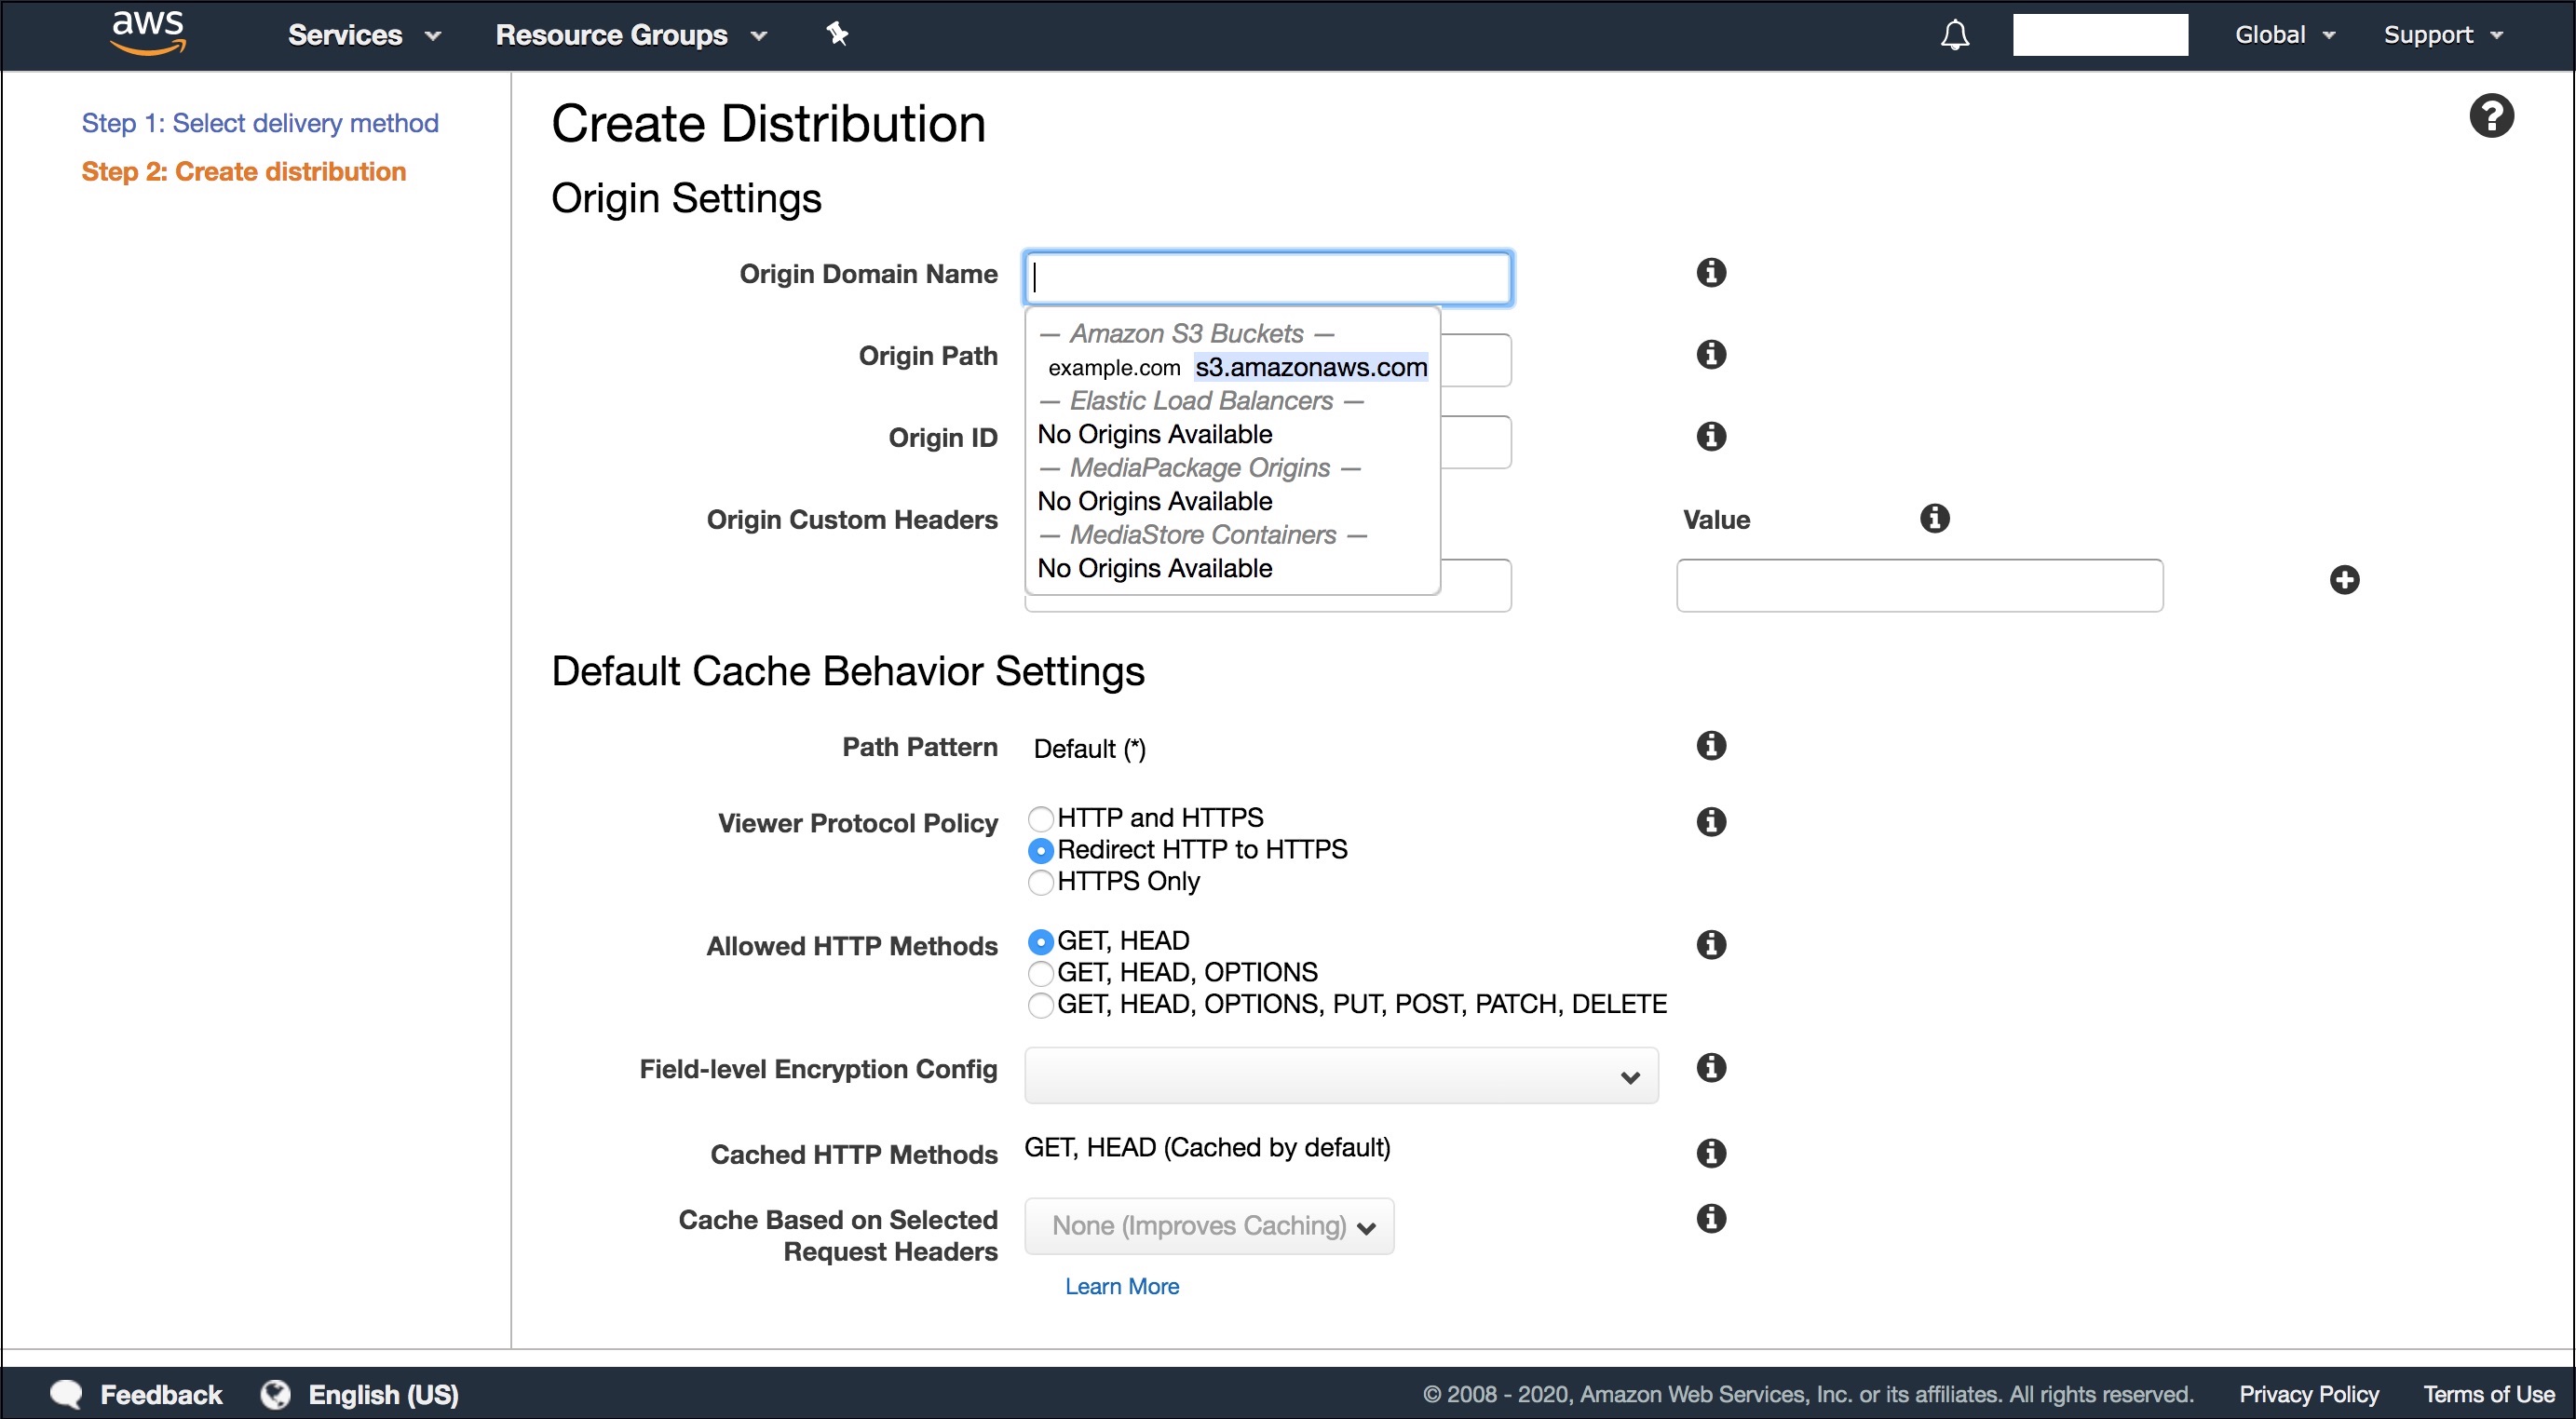This screenshot has height=1419, width=2576.
Task: Choose example.com s3.amazonaws.com bucket origin
Action: click(1237, 367)
